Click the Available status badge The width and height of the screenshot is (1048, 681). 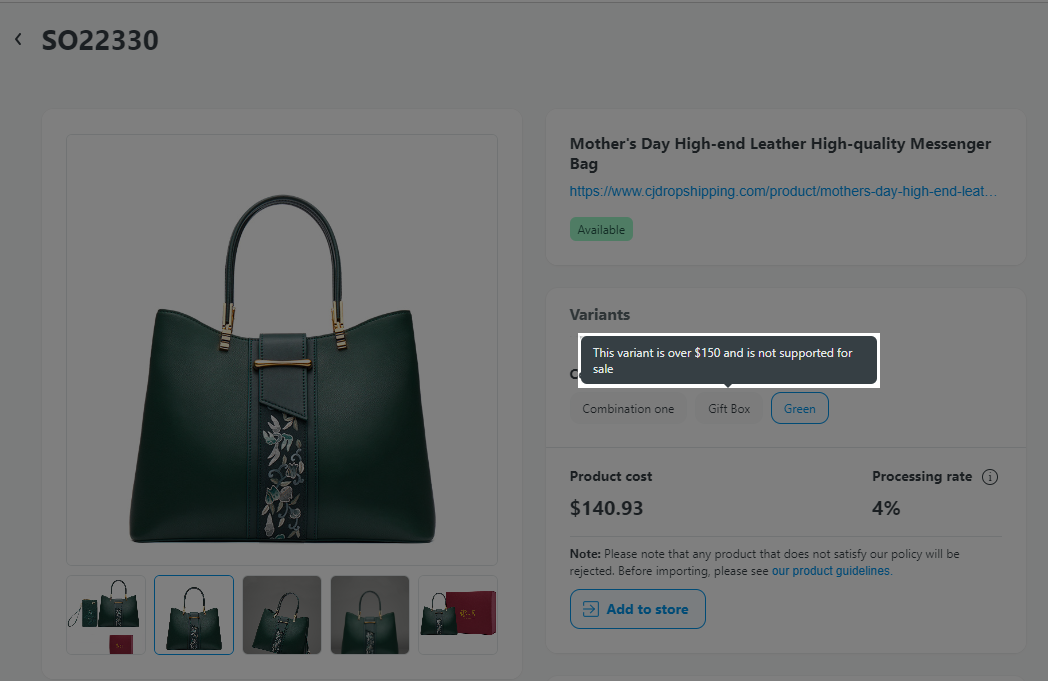coord(601,230)
